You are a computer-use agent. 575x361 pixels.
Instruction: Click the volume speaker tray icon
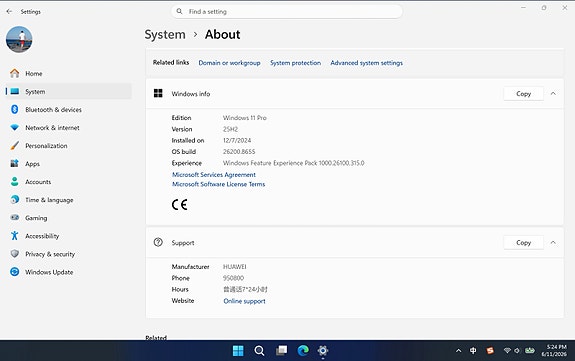pos(517,351)
